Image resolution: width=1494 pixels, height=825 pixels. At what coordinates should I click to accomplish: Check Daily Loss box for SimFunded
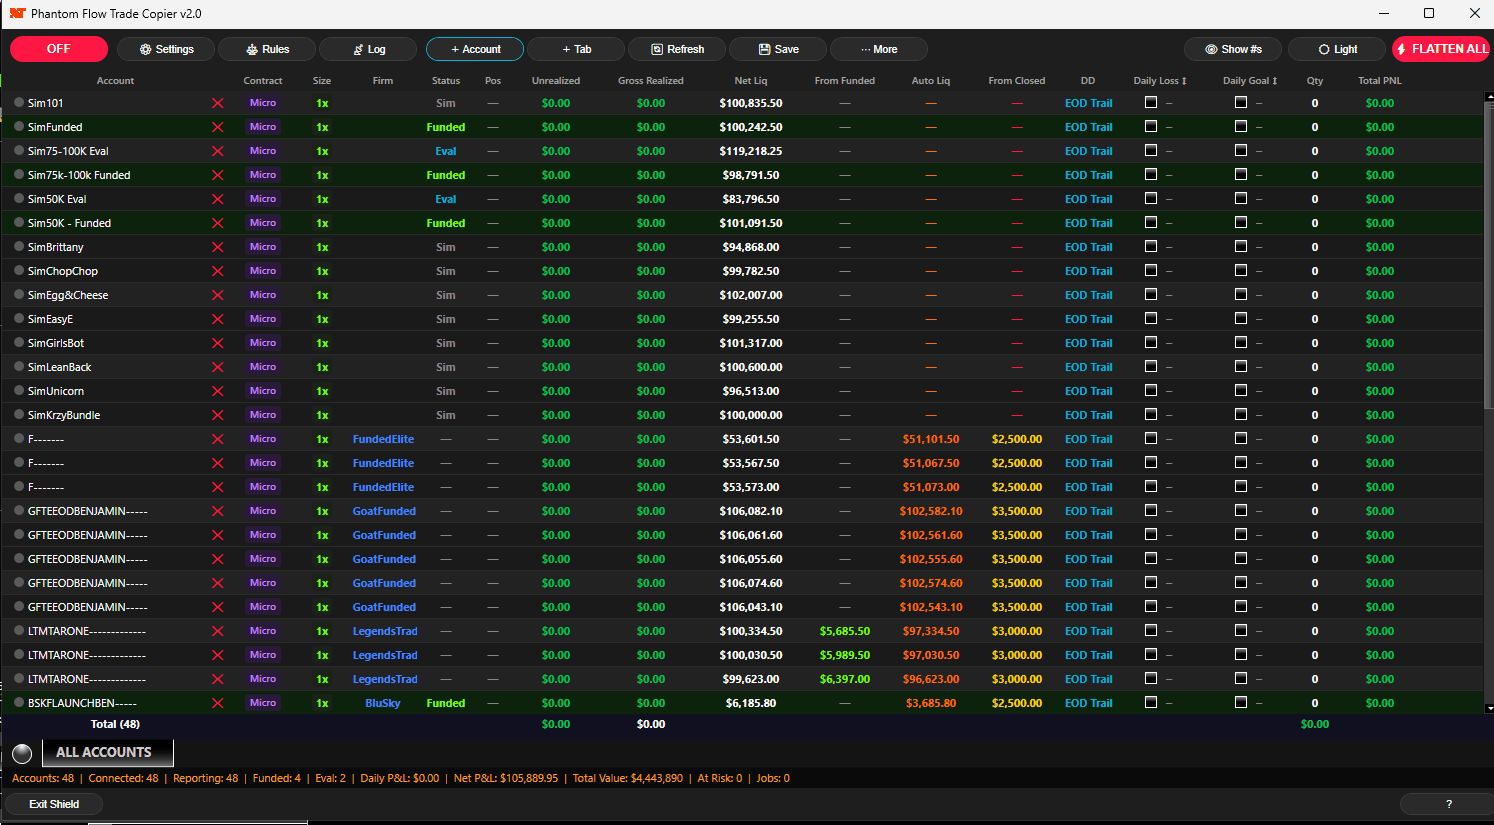(x=1150, y=126)
